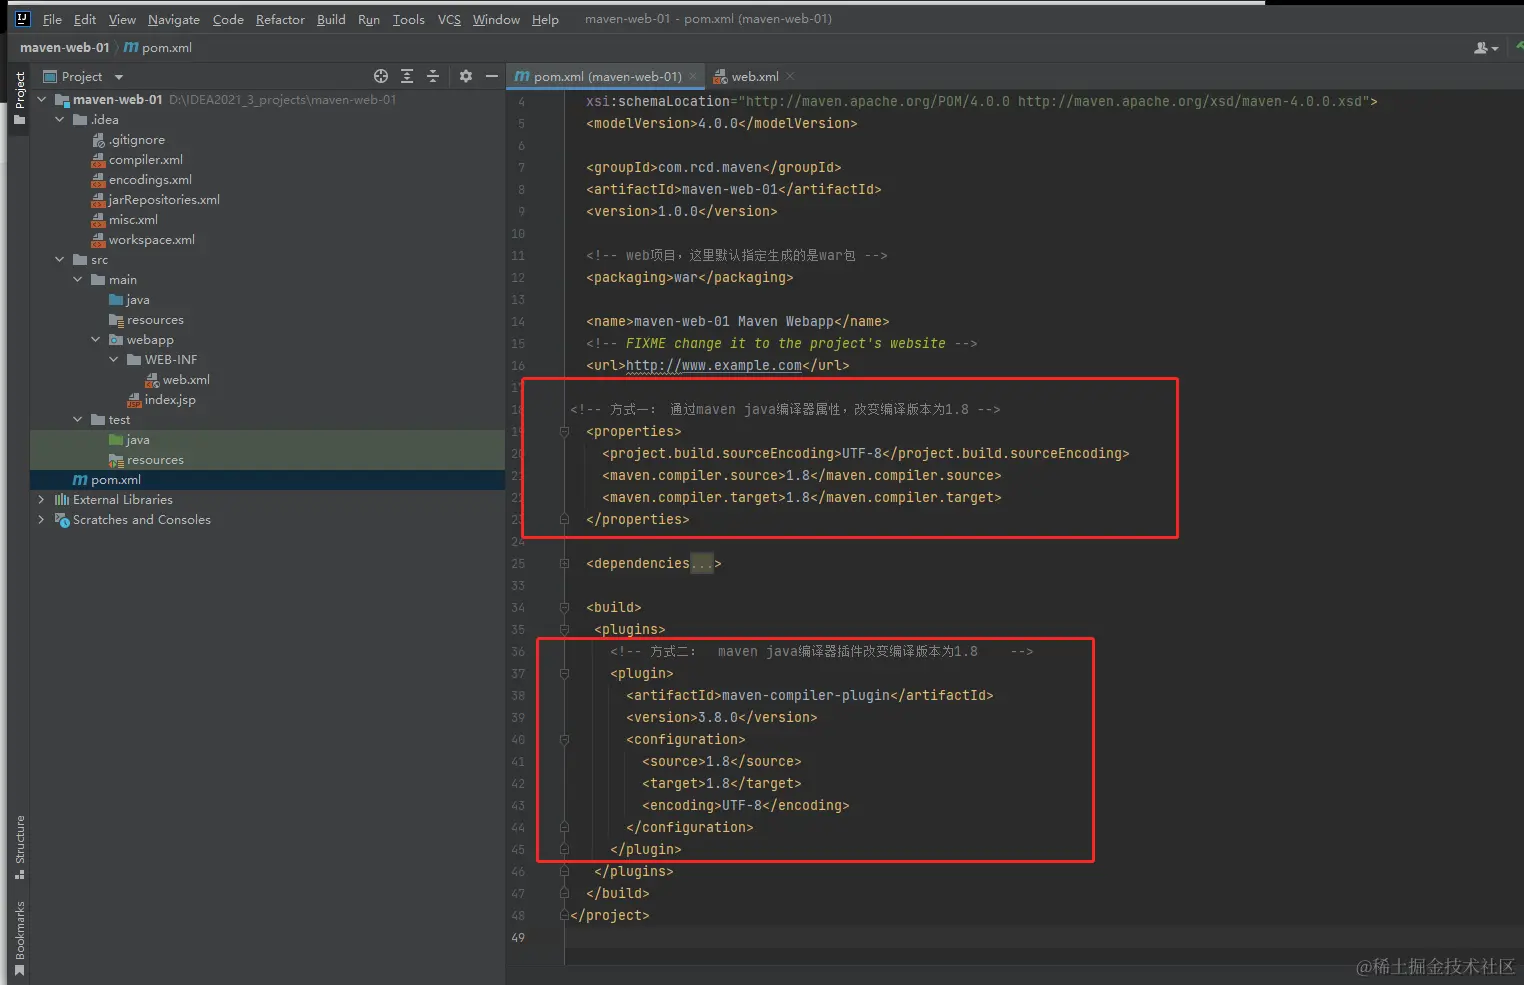This screenshot has height=985, width=1524.
Task: Select the resources folder under main
Action: (x=146, y=319)
